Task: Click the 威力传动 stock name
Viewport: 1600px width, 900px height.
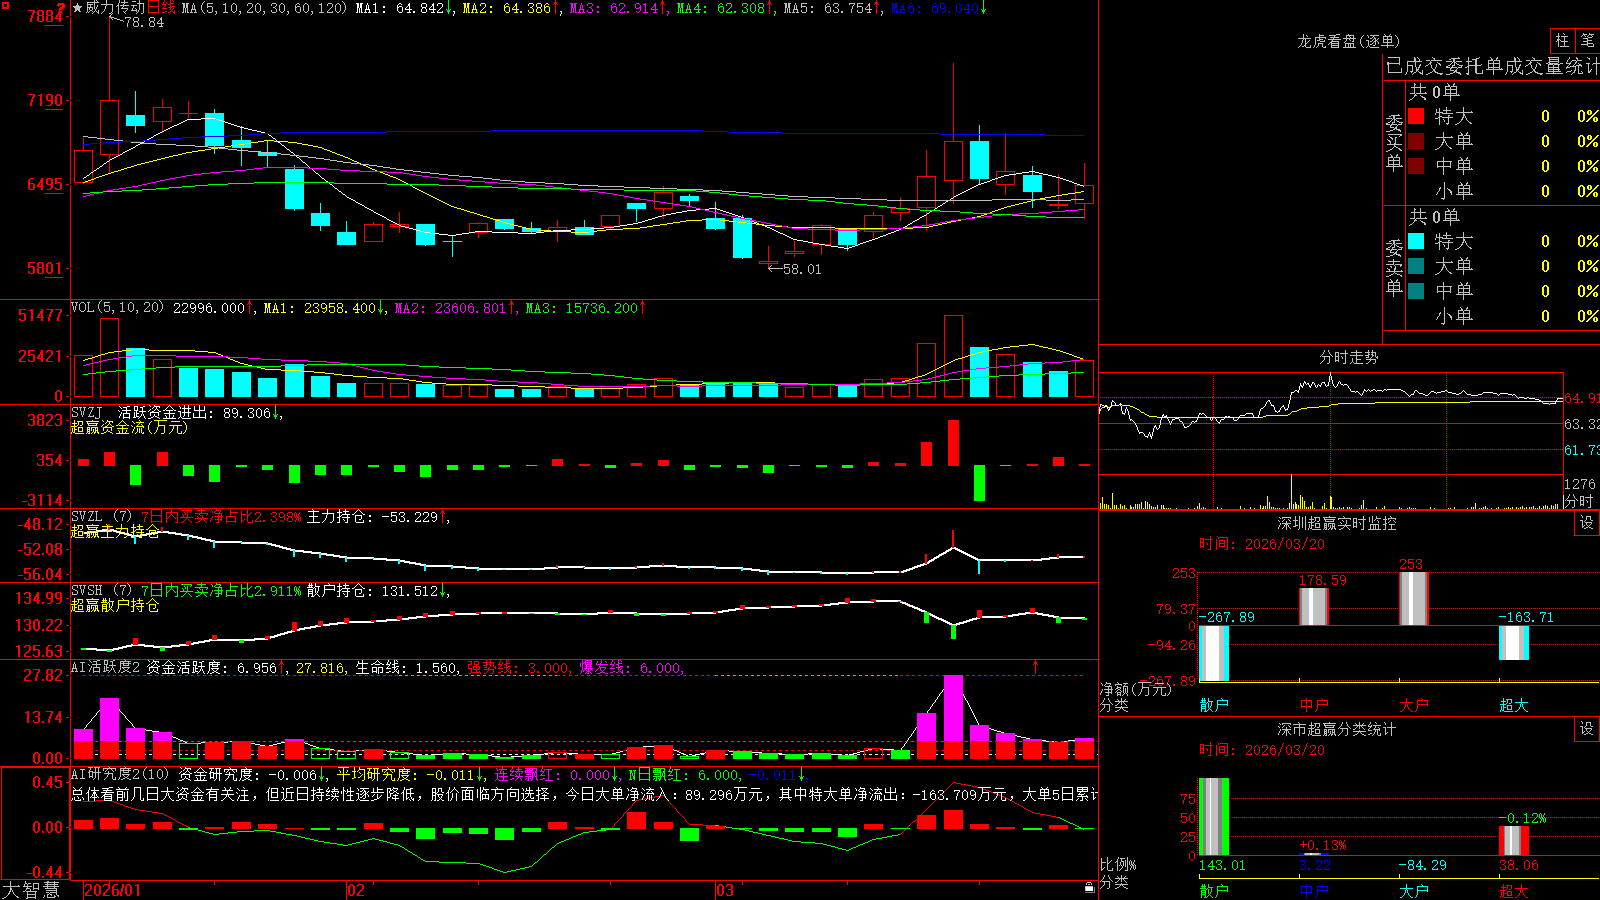Action: pyautogui.click(x=115, y=8)
